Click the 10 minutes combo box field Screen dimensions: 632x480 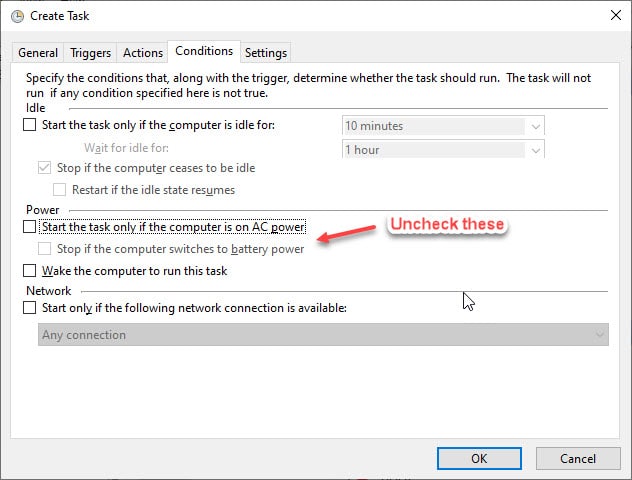tap(443, 126)
